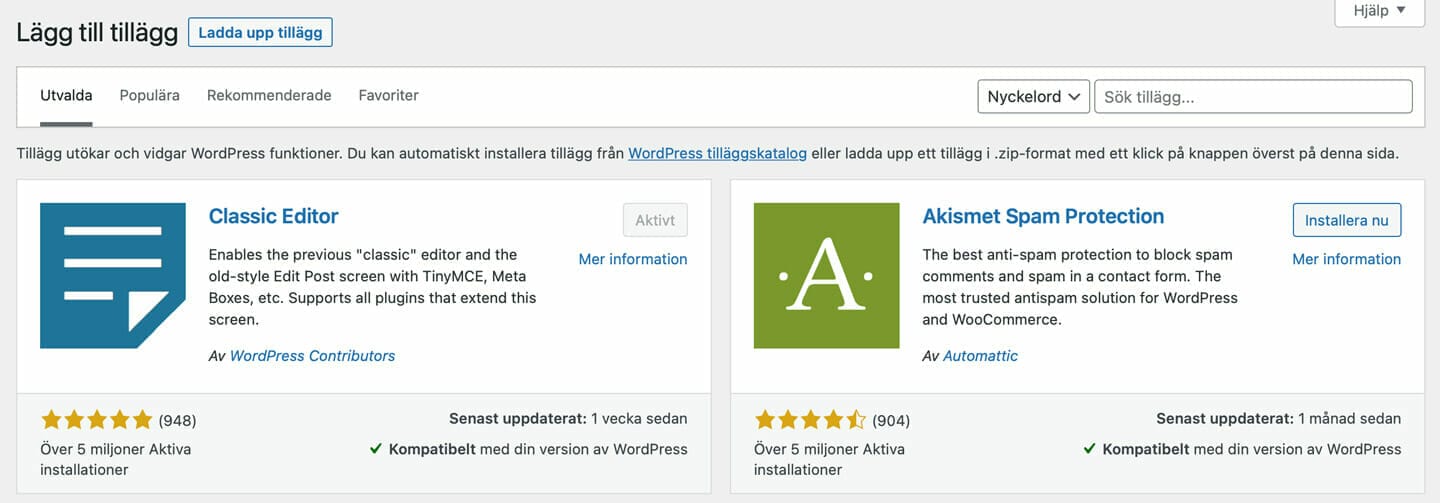Viewport: 1440px width, 503px height.
Task: Click the "1 månad sedan" update text
Action: pos(1349,419)
